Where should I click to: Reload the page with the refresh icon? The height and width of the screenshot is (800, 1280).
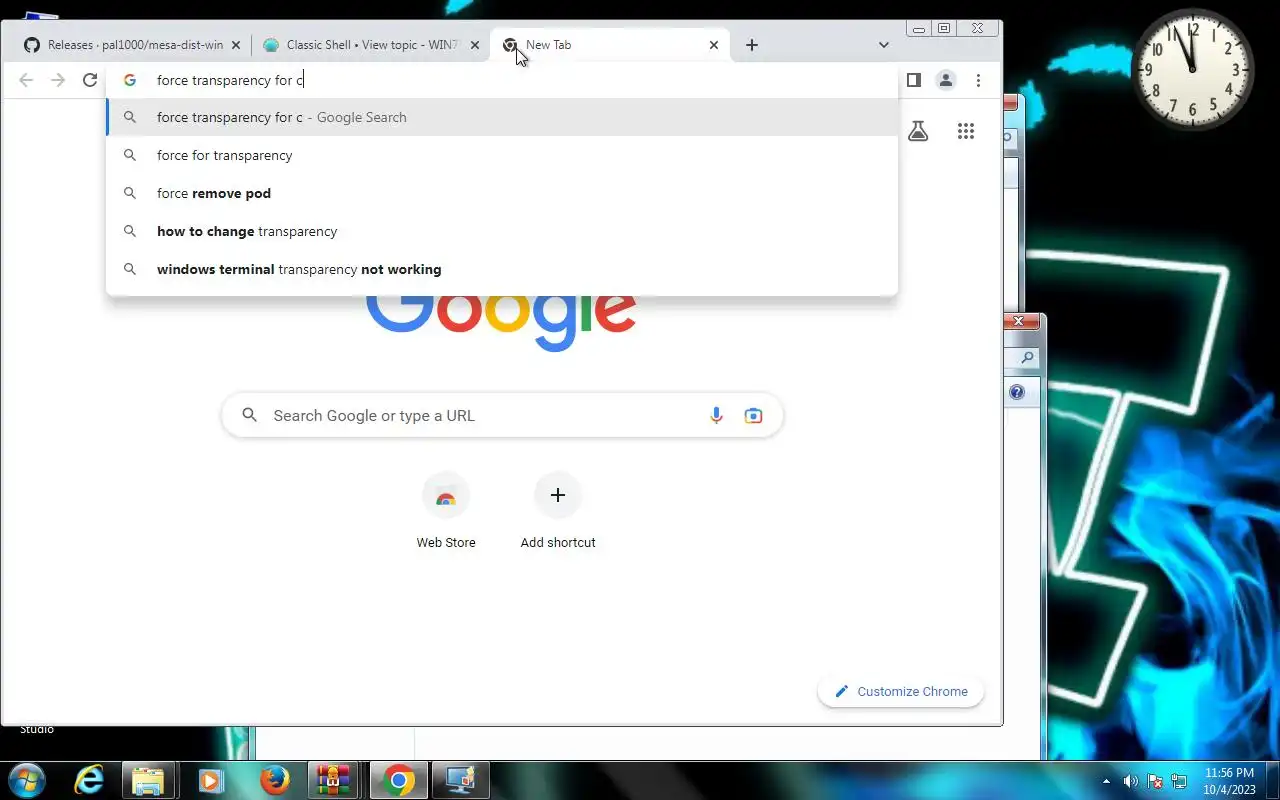point(90,80)
